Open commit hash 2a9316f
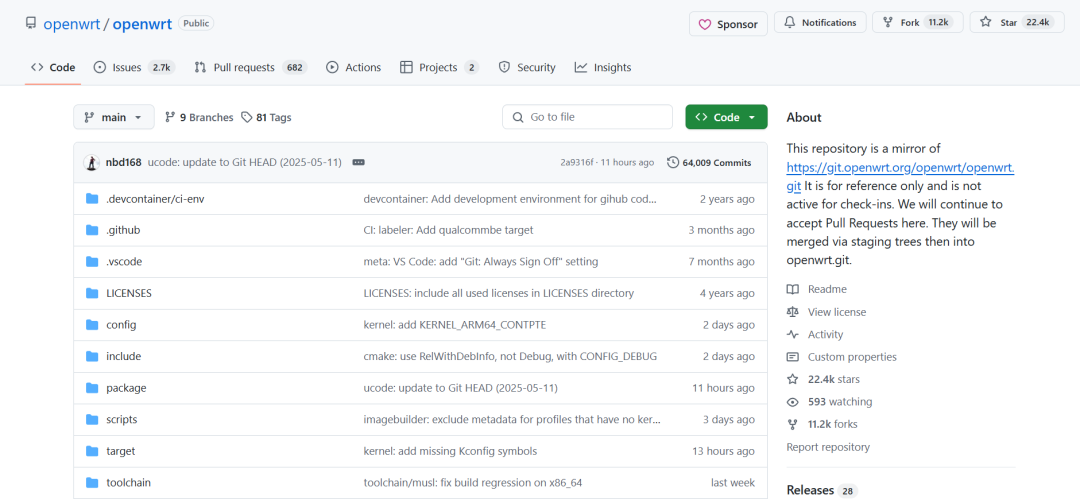Screen dimensions: 1080x499 [x=578, y=163]
